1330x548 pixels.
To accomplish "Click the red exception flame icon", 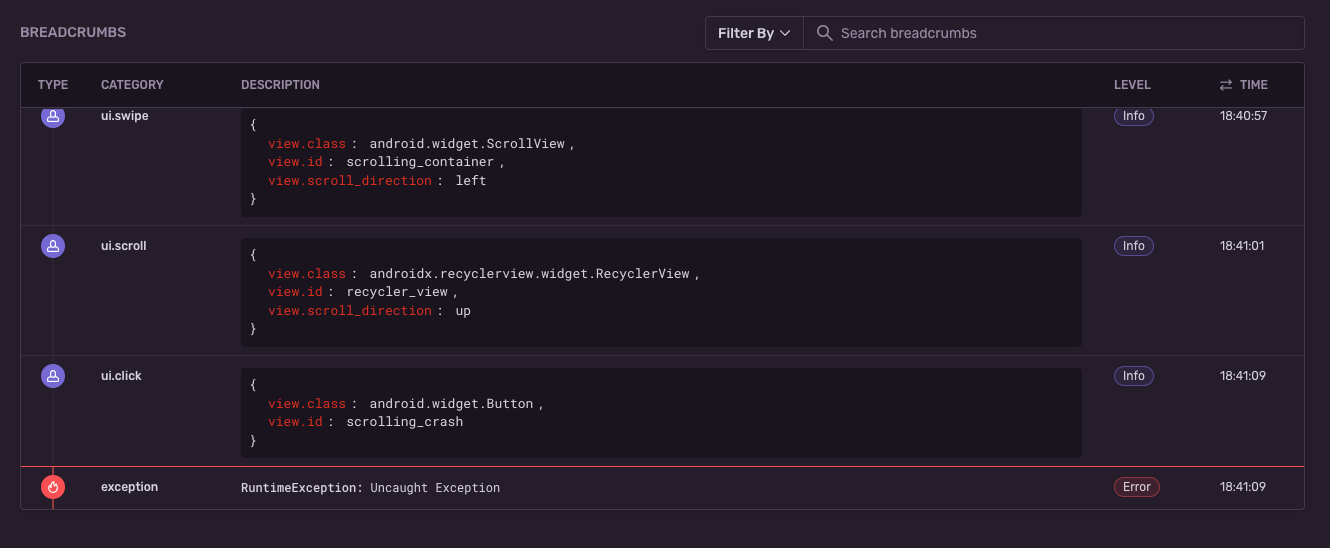I will (53, 487).
